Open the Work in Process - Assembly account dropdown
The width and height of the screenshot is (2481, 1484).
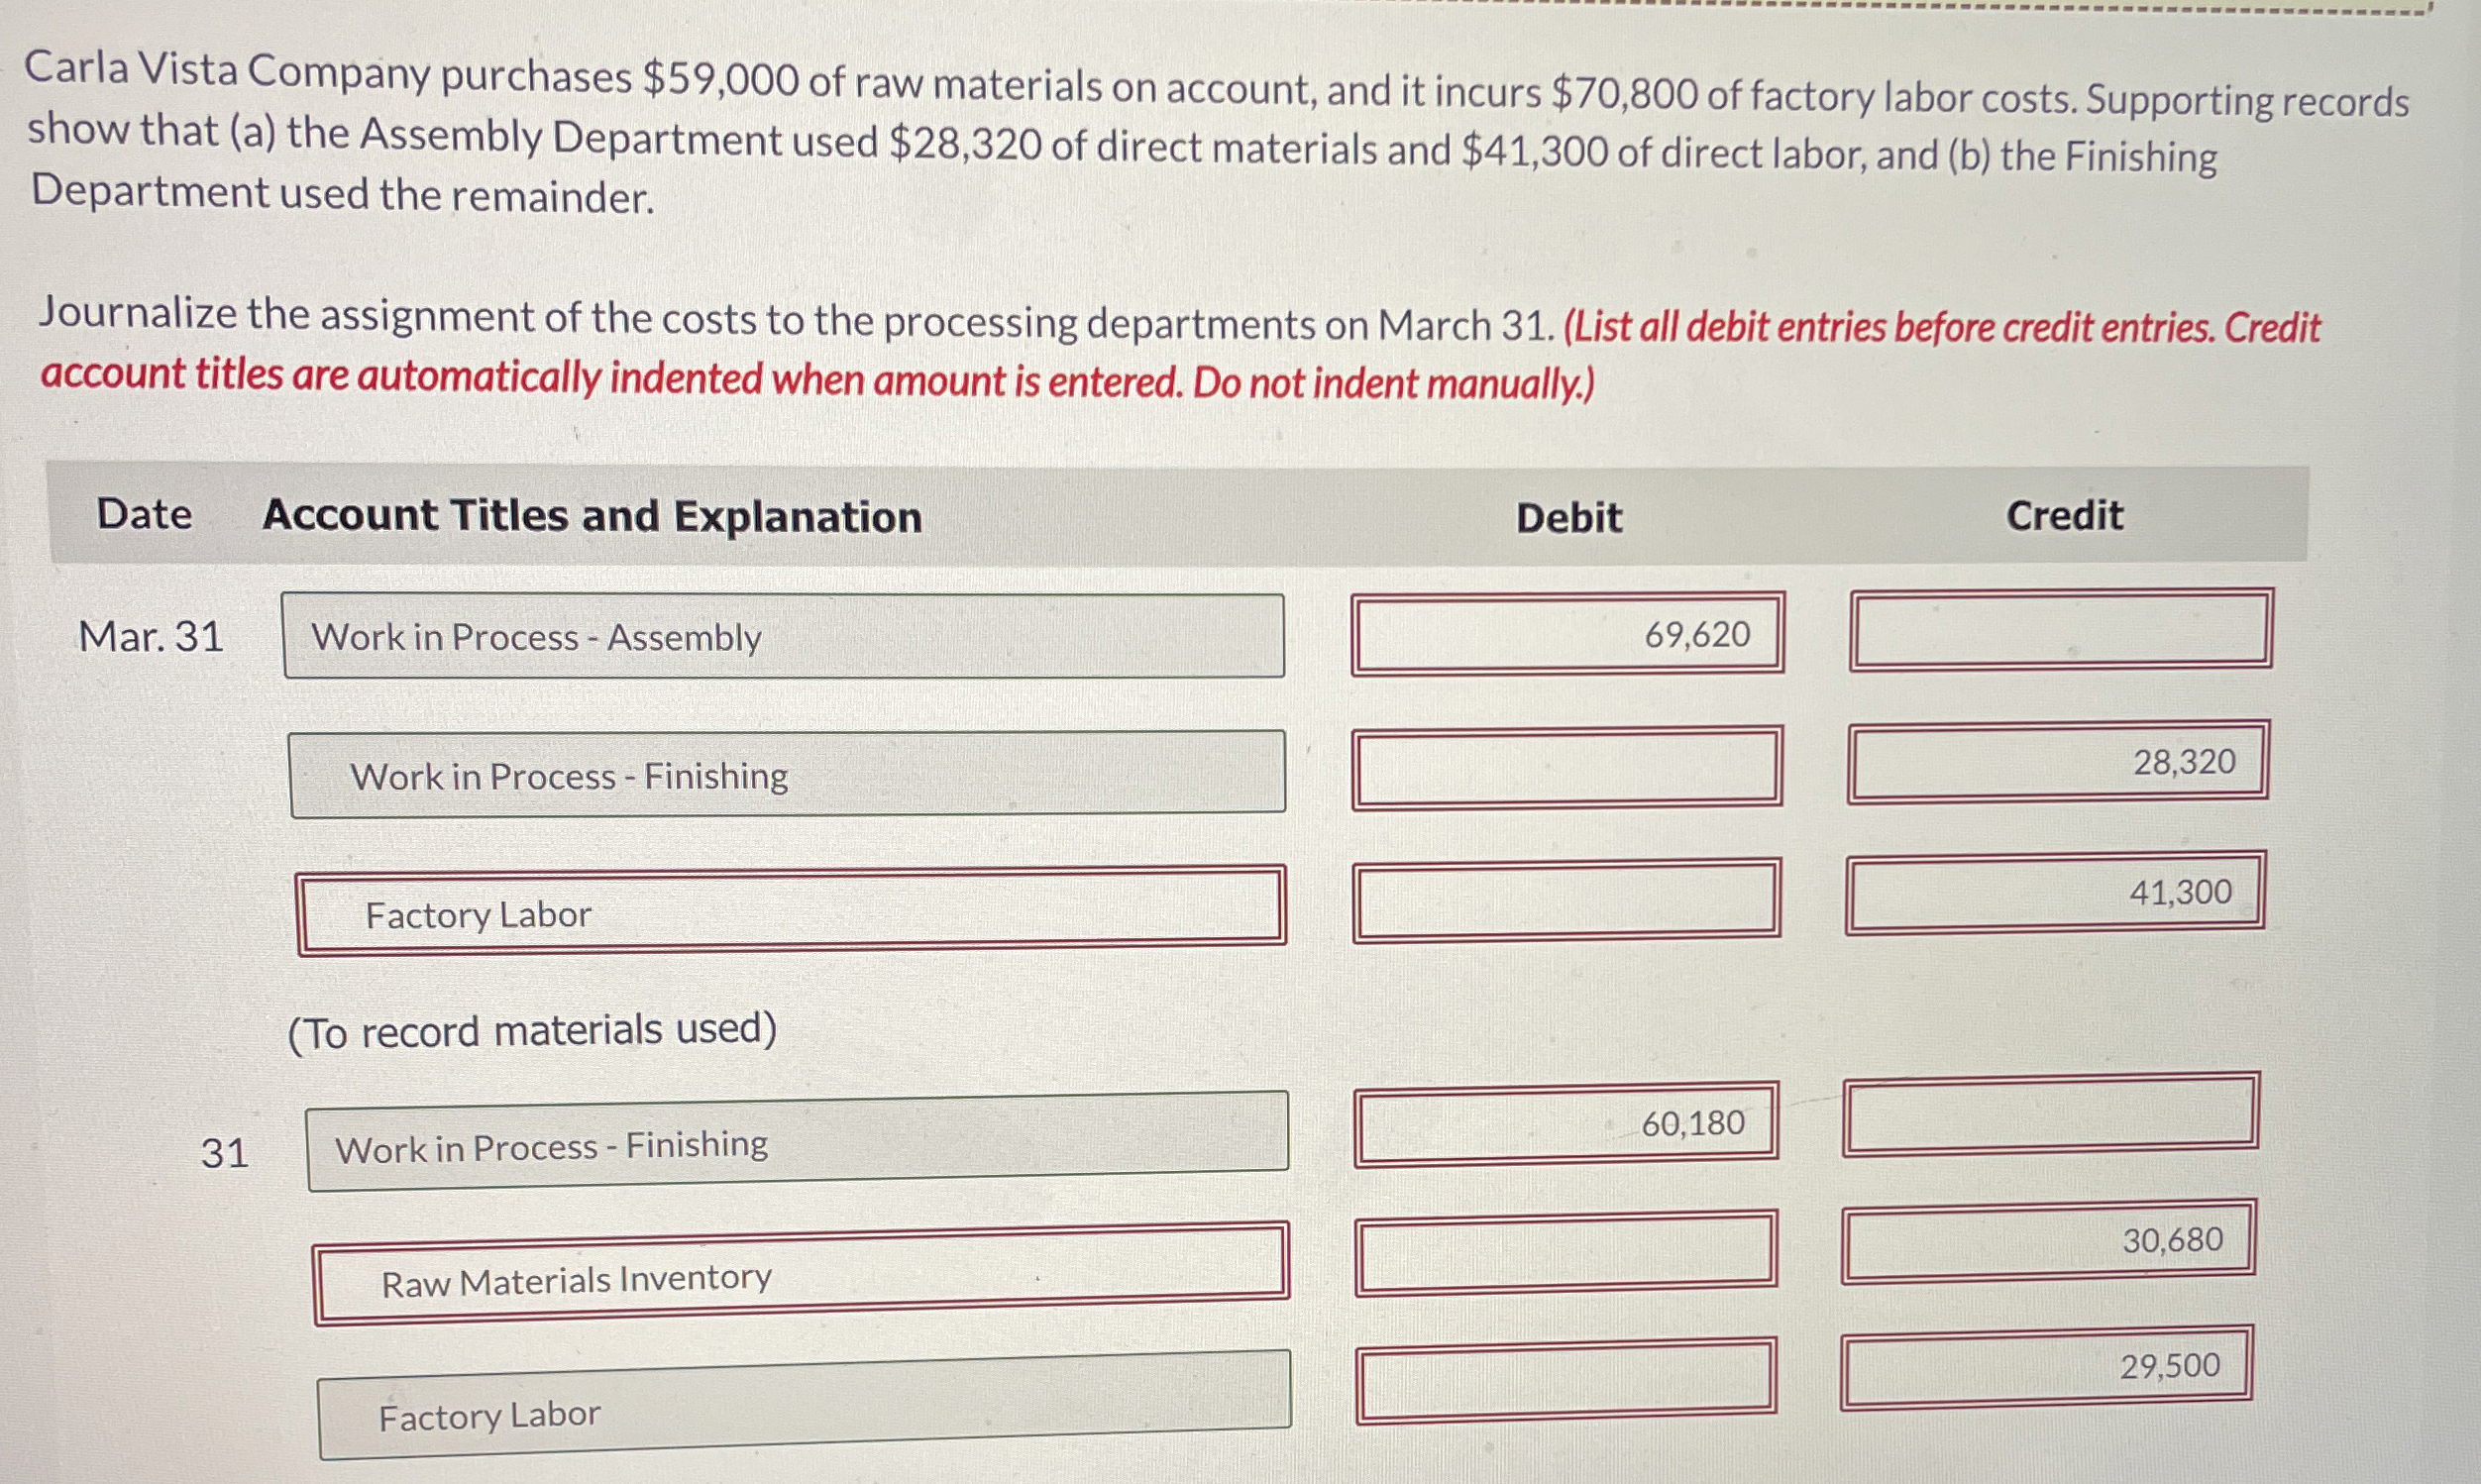785,635
